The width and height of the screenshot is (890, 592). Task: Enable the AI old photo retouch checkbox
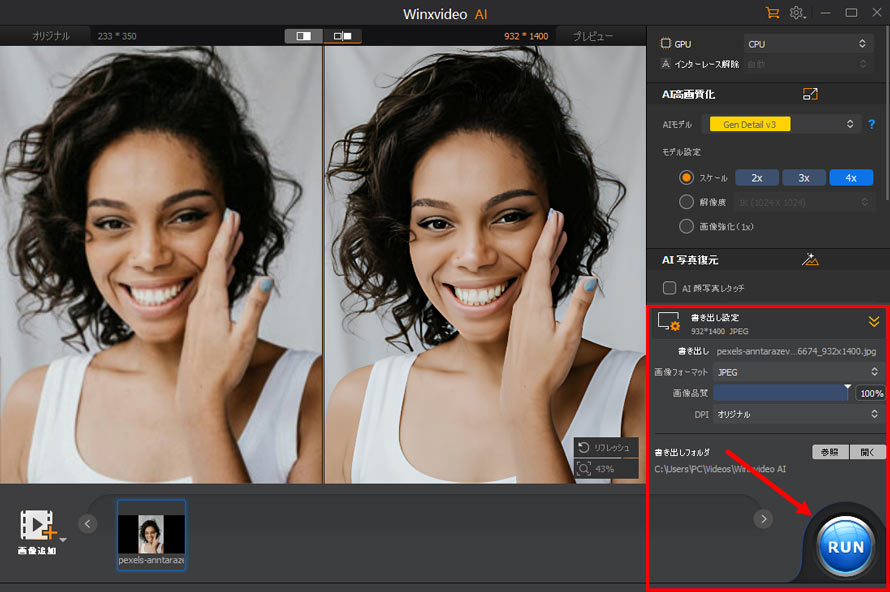tap(670, 288)
